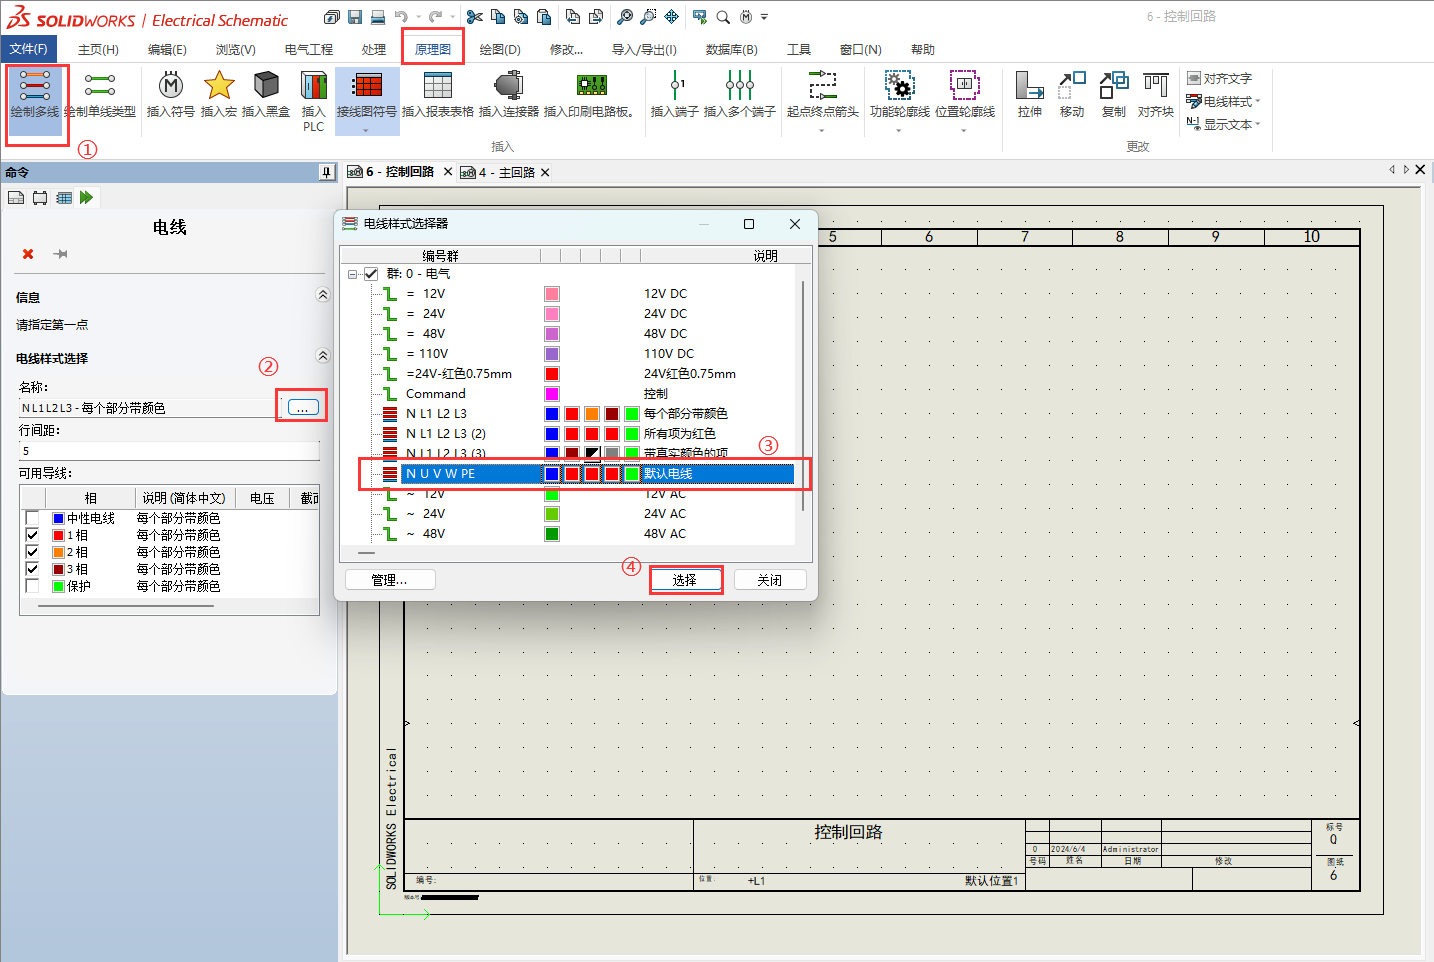Viewport: 1434px width, 962px height.
Task: Enable the neutral wire (中性电线) checkbox
Action: click(32, 518)
